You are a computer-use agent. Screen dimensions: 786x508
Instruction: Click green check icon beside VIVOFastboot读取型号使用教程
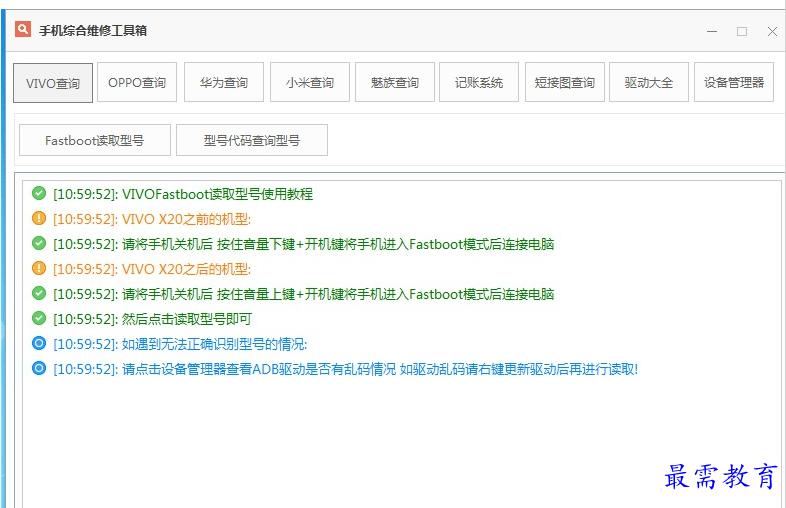point(39,193)
